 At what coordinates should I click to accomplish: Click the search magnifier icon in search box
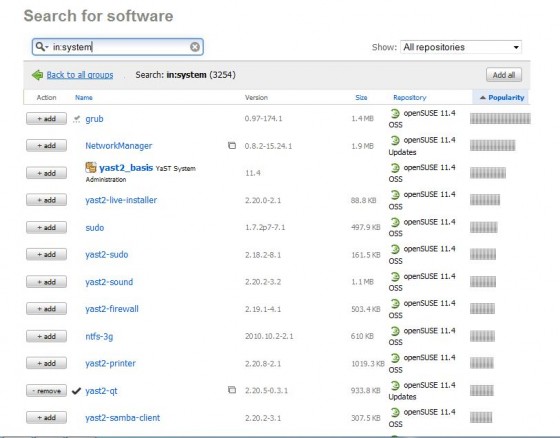pos(41,47)
